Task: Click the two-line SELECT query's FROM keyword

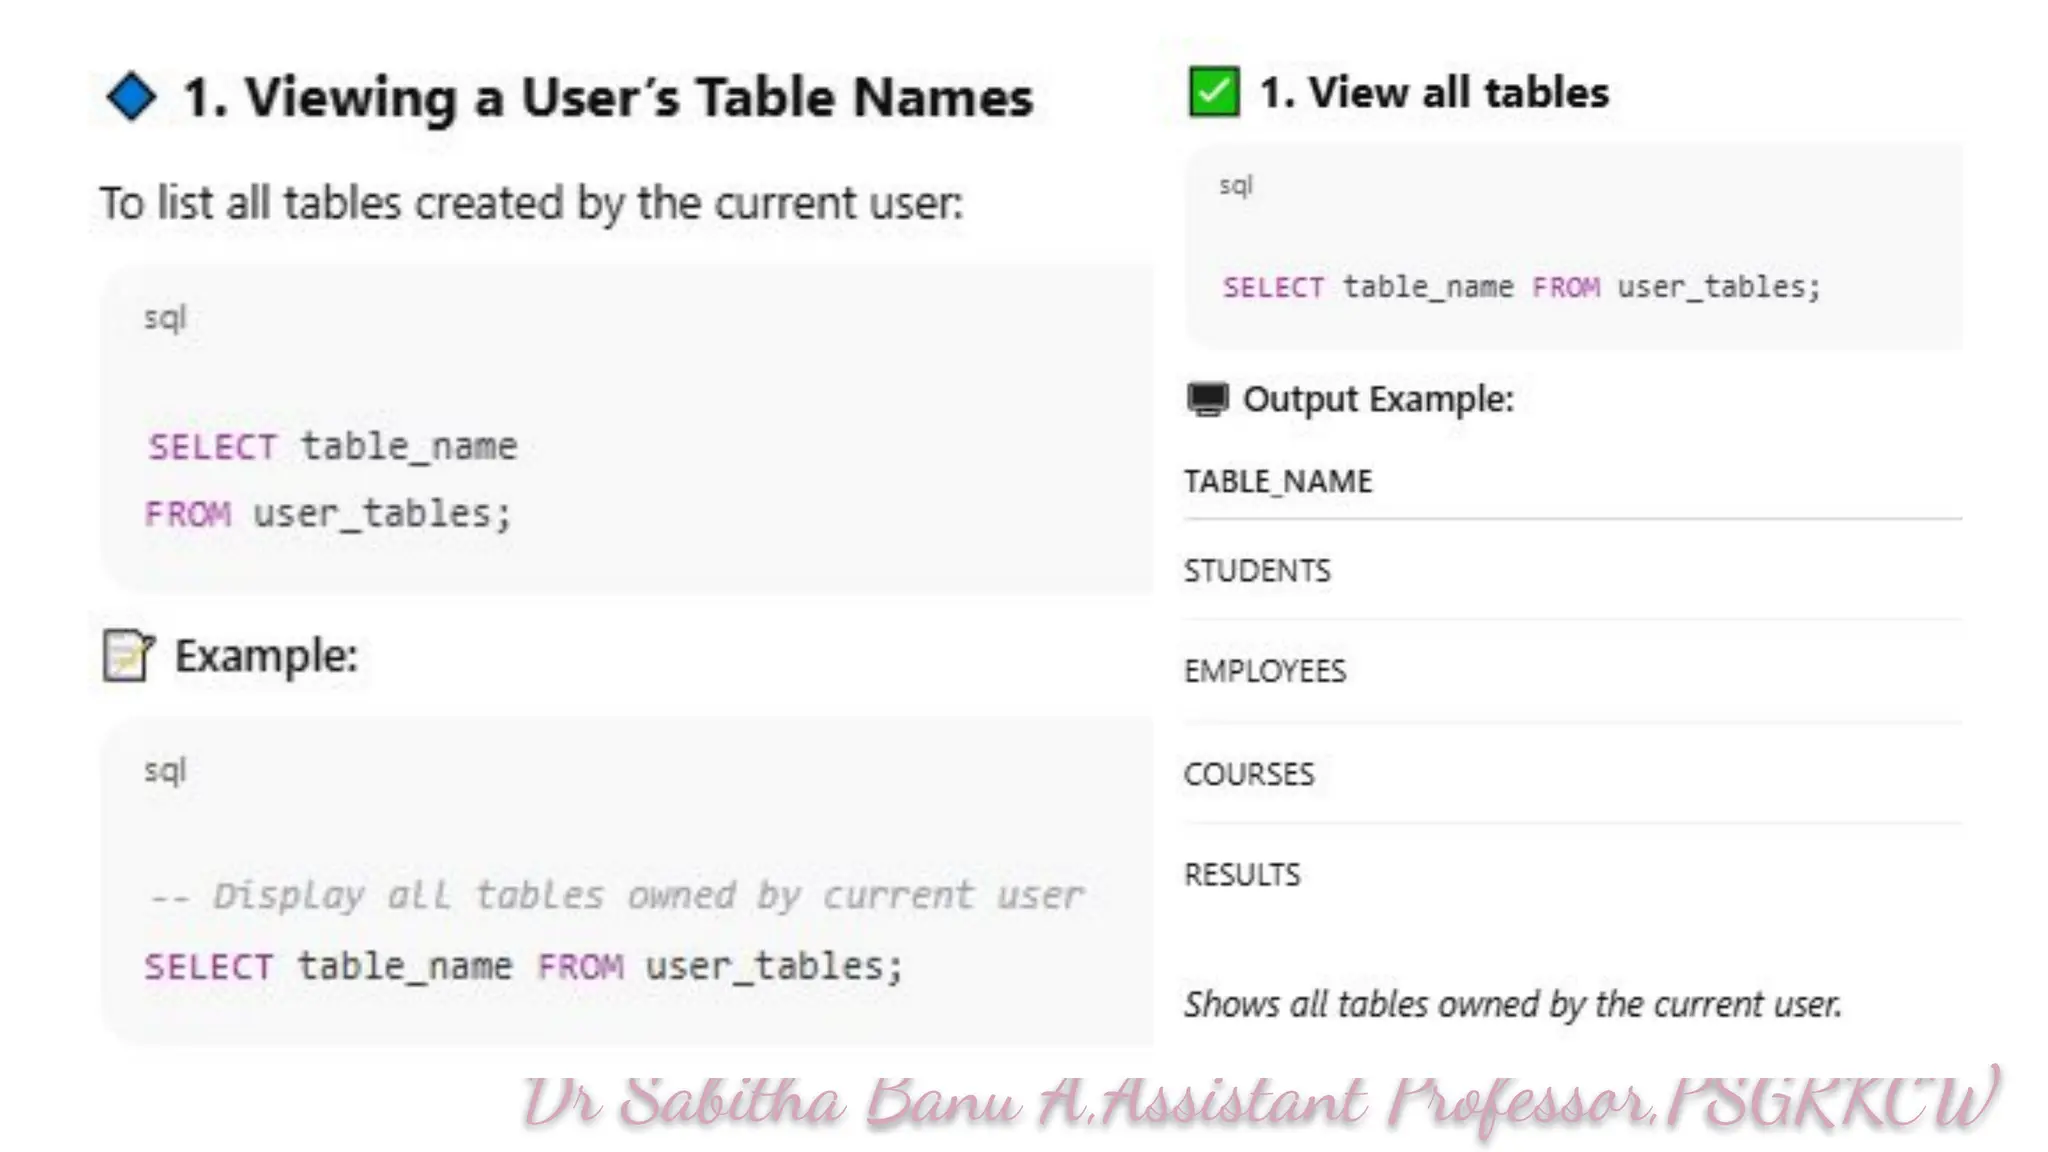Action: (x=188, y=514)
